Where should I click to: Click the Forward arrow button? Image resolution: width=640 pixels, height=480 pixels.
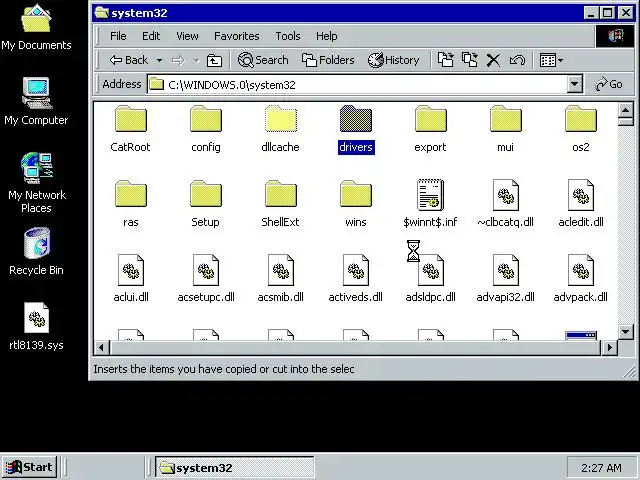click(178, 60)
